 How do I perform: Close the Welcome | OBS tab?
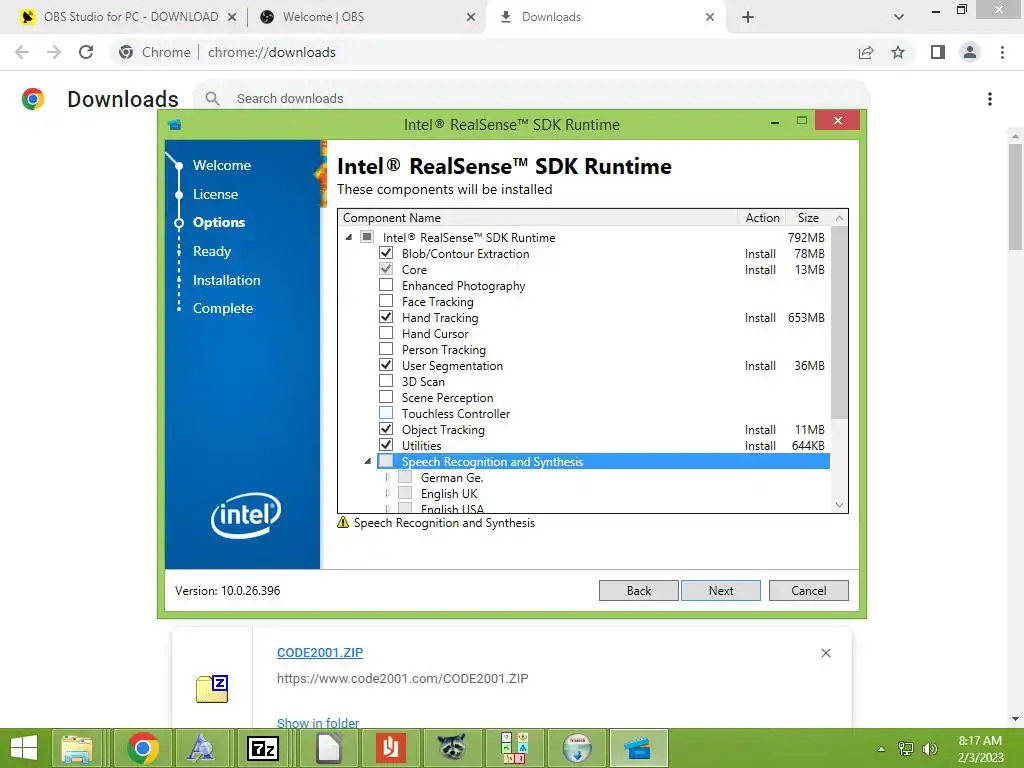click(x=470, y=17)
